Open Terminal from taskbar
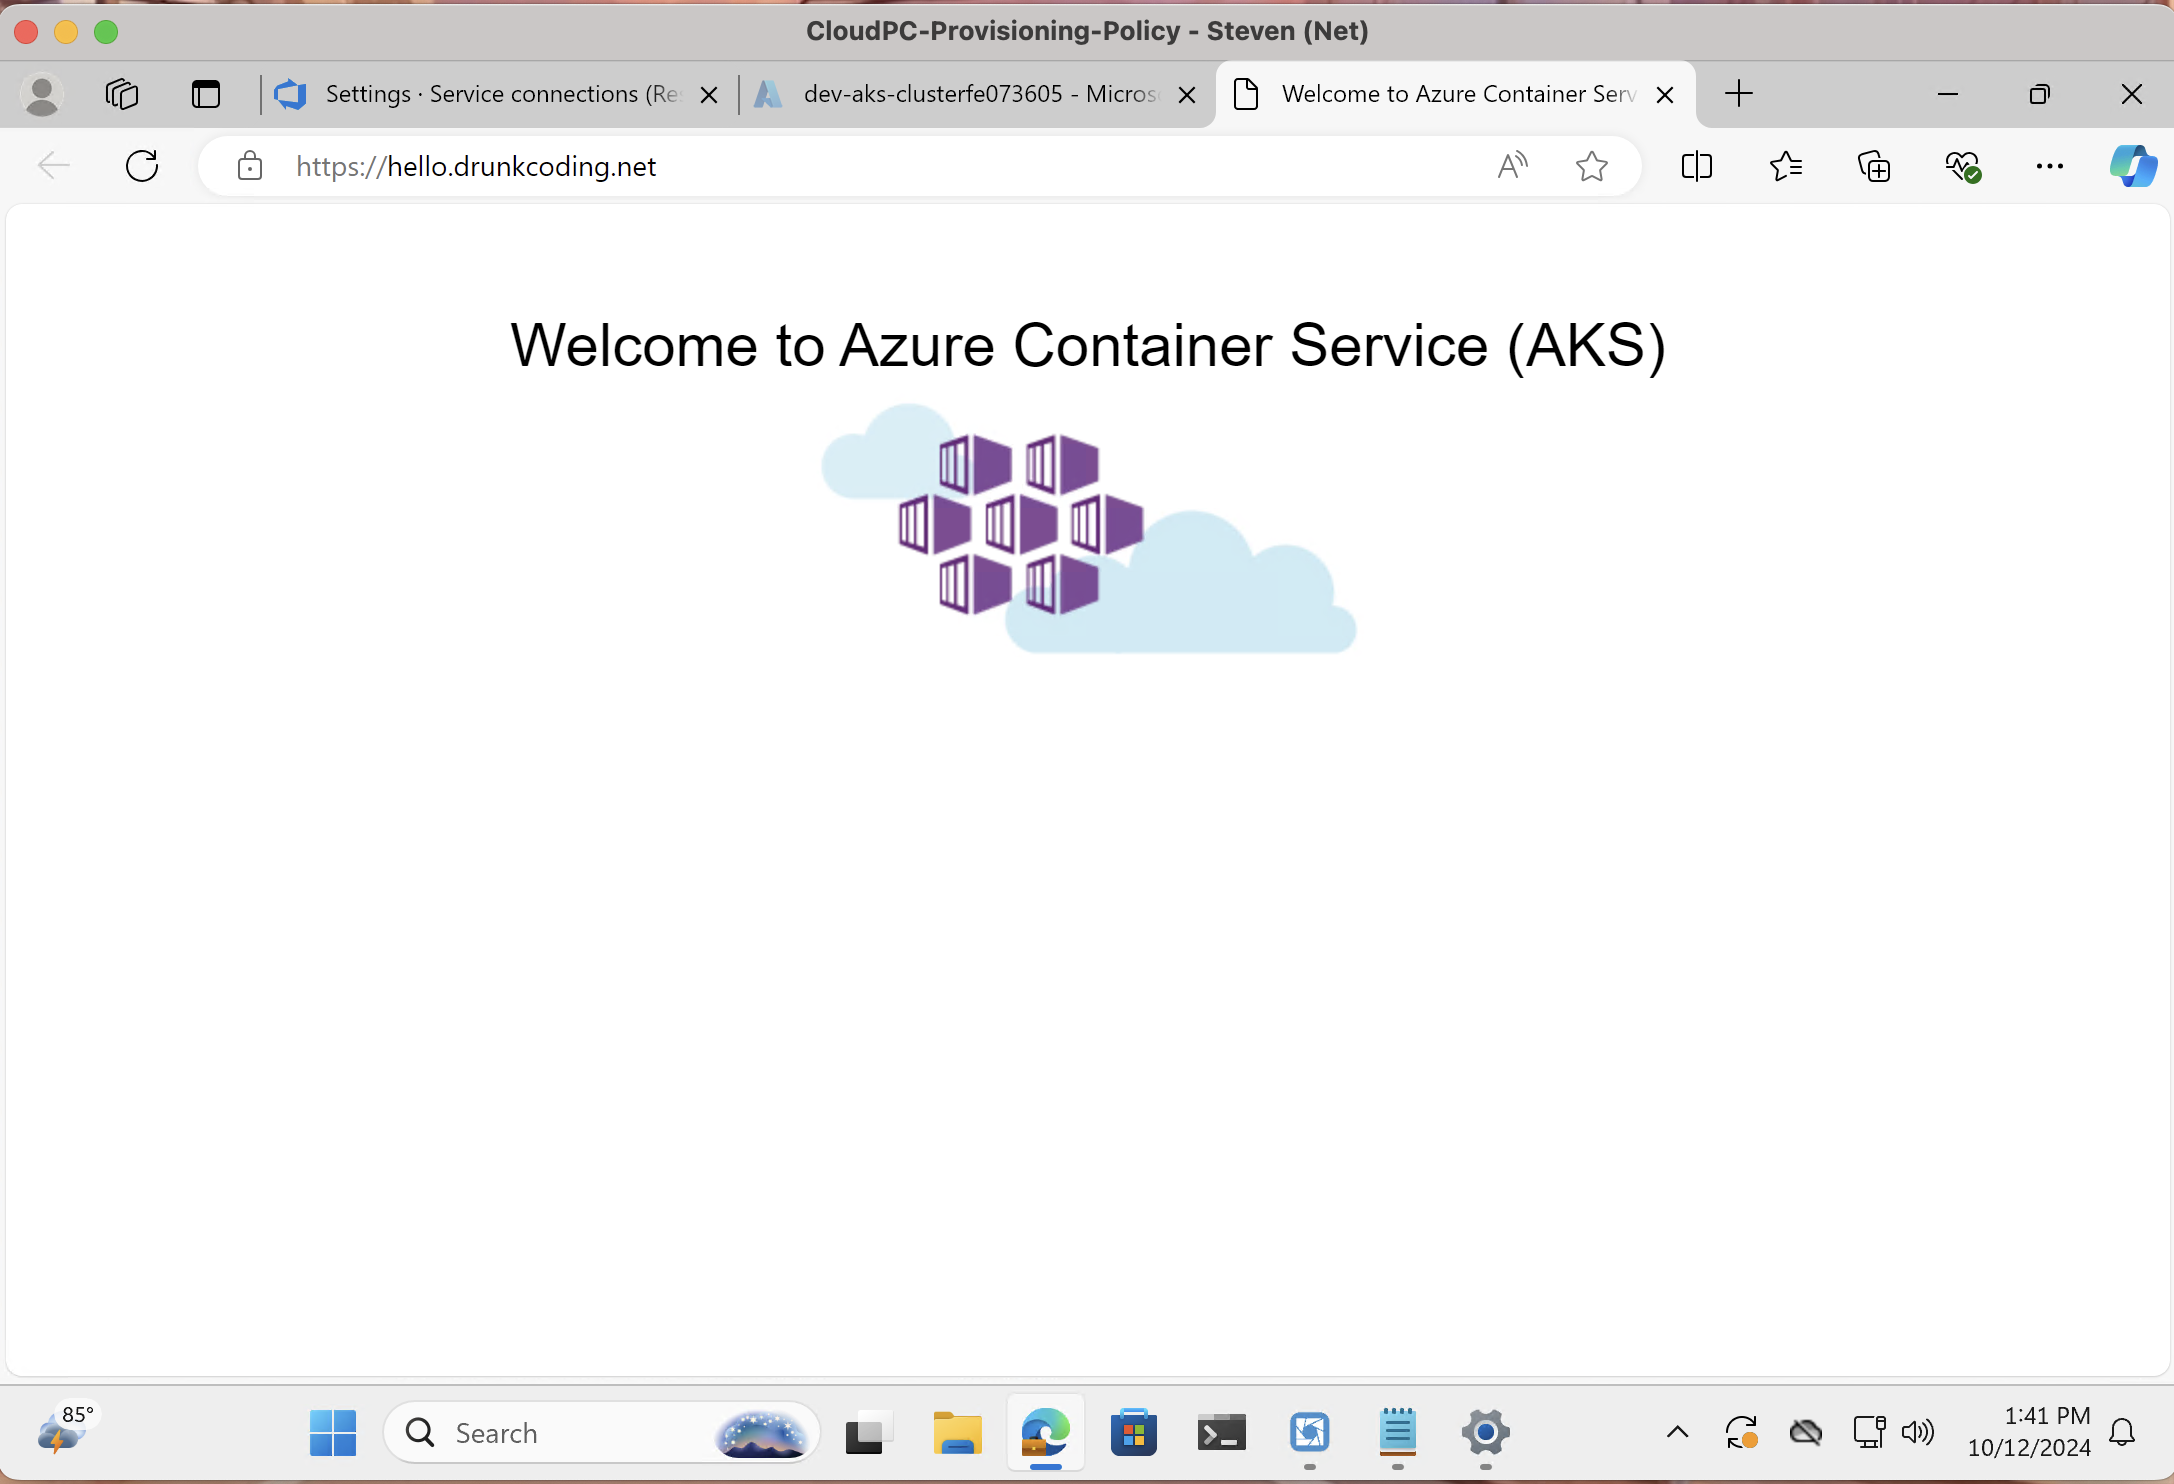Viewport: 2174px width, 1484px height. [1221, 1433]
